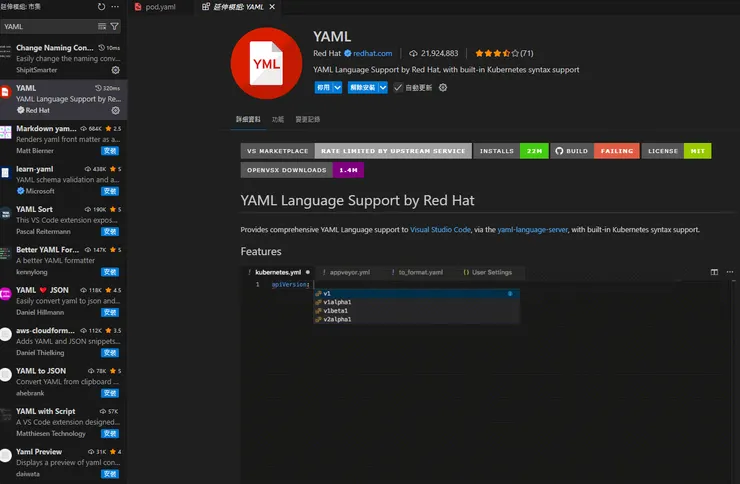Viewport: 740px width, 484px height.
Task: Open the Visual Studio Code link
Action: 440,230
